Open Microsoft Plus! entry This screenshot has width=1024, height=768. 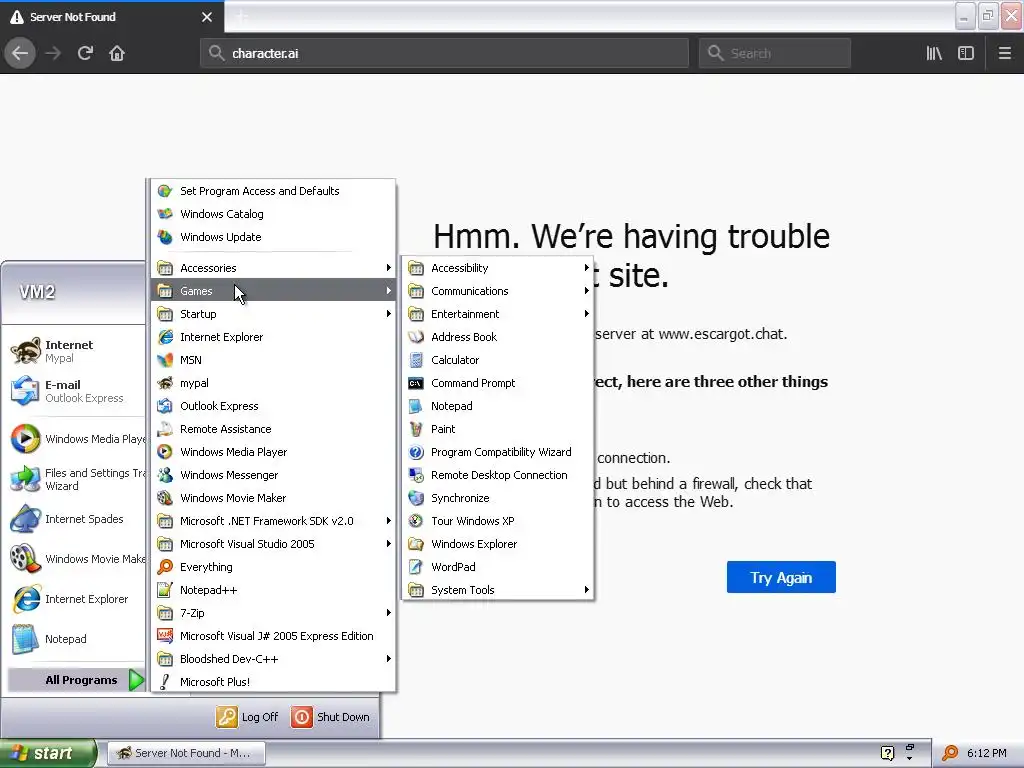273,682
